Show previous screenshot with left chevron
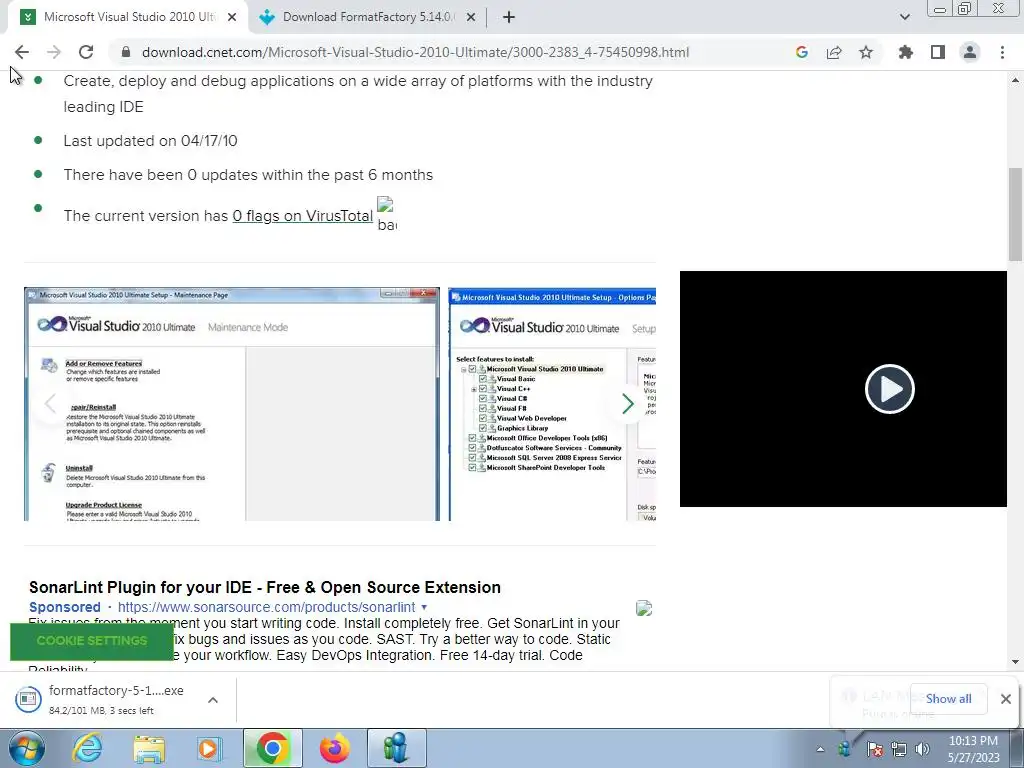The height and width of the screenshot is (768, 1024). coord(51,404)
